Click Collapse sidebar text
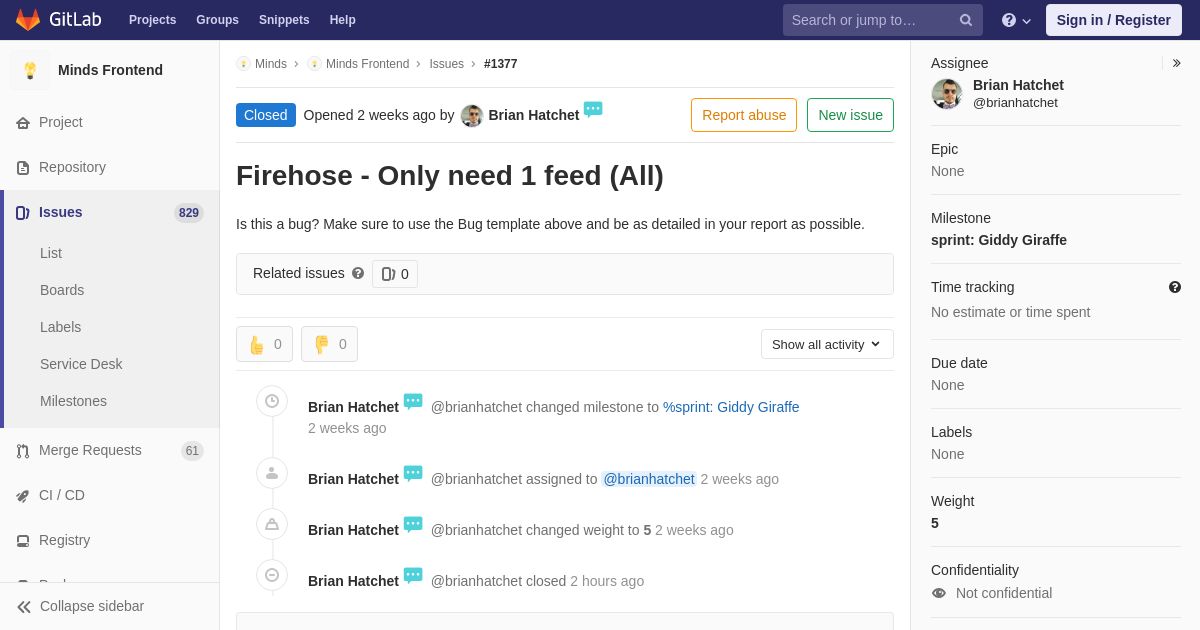Screen dimensions: 1200x630 click(x=92, y=606)
